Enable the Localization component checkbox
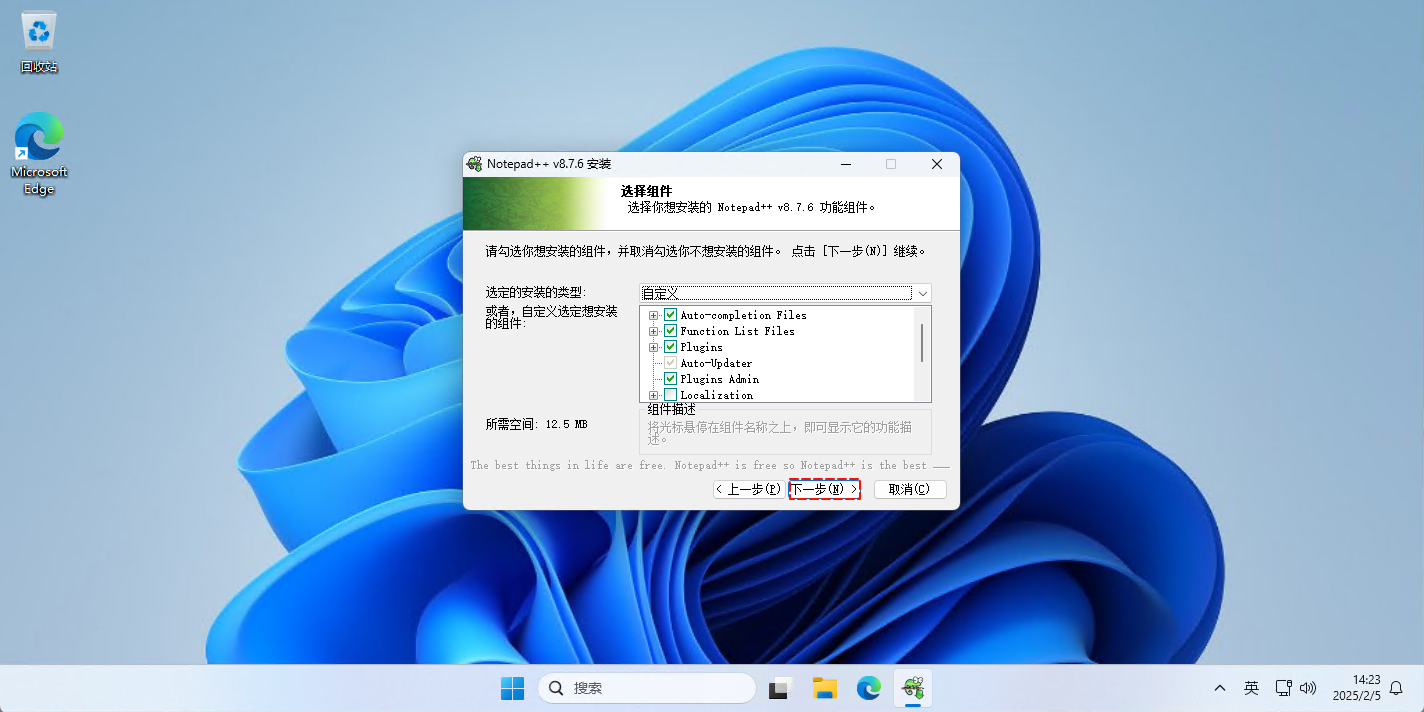Viewport: 1424px width, 712px height. pos(670,395)
